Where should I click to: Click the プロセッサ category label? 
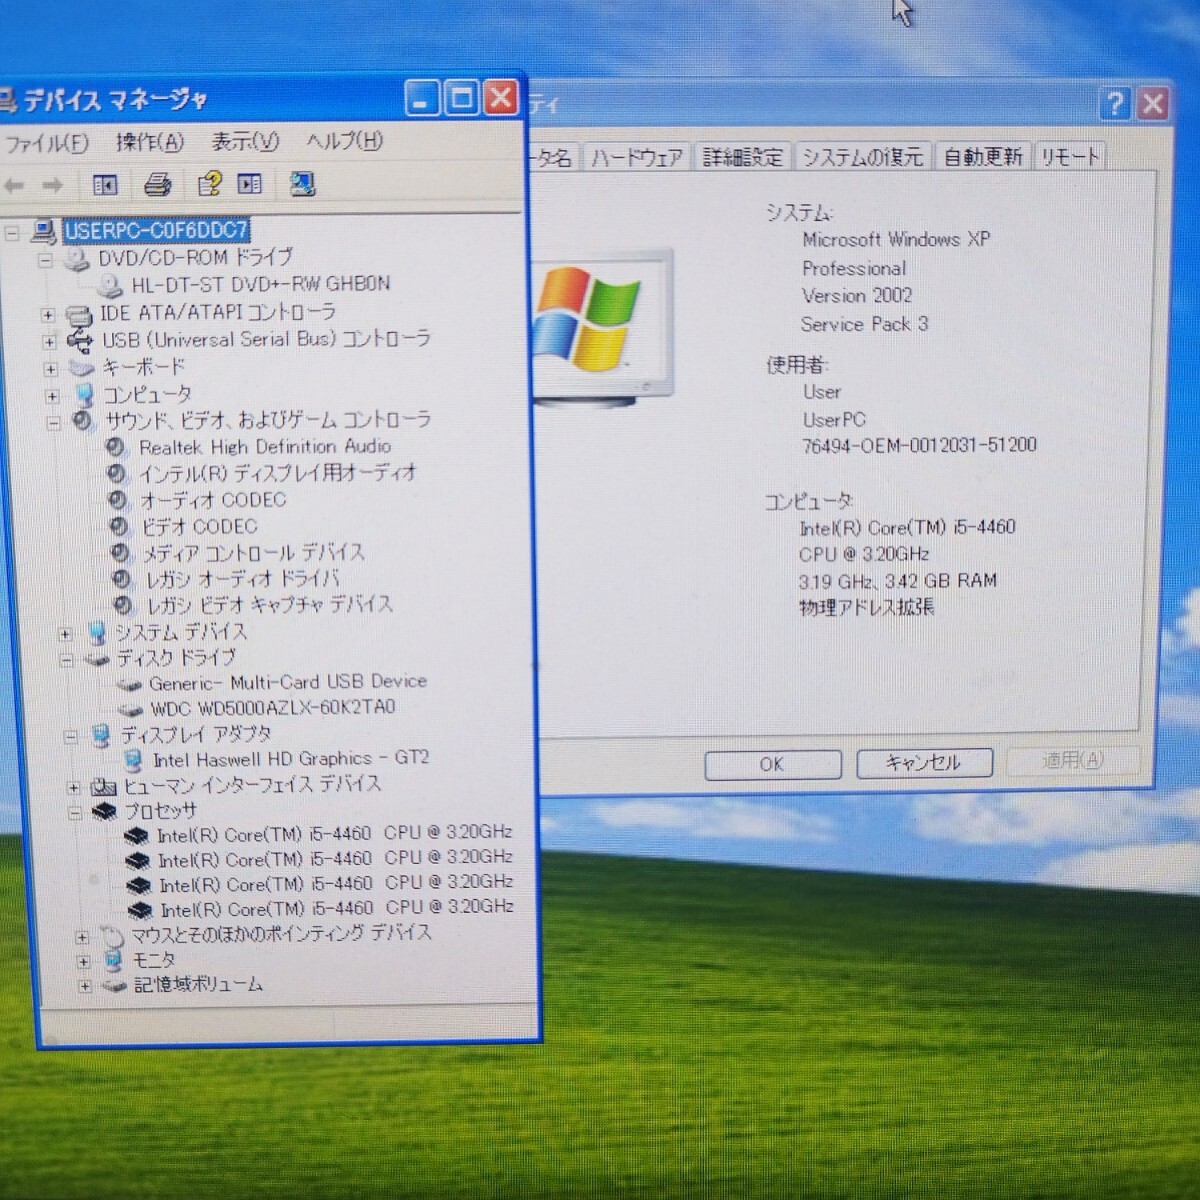coord(160,811)
